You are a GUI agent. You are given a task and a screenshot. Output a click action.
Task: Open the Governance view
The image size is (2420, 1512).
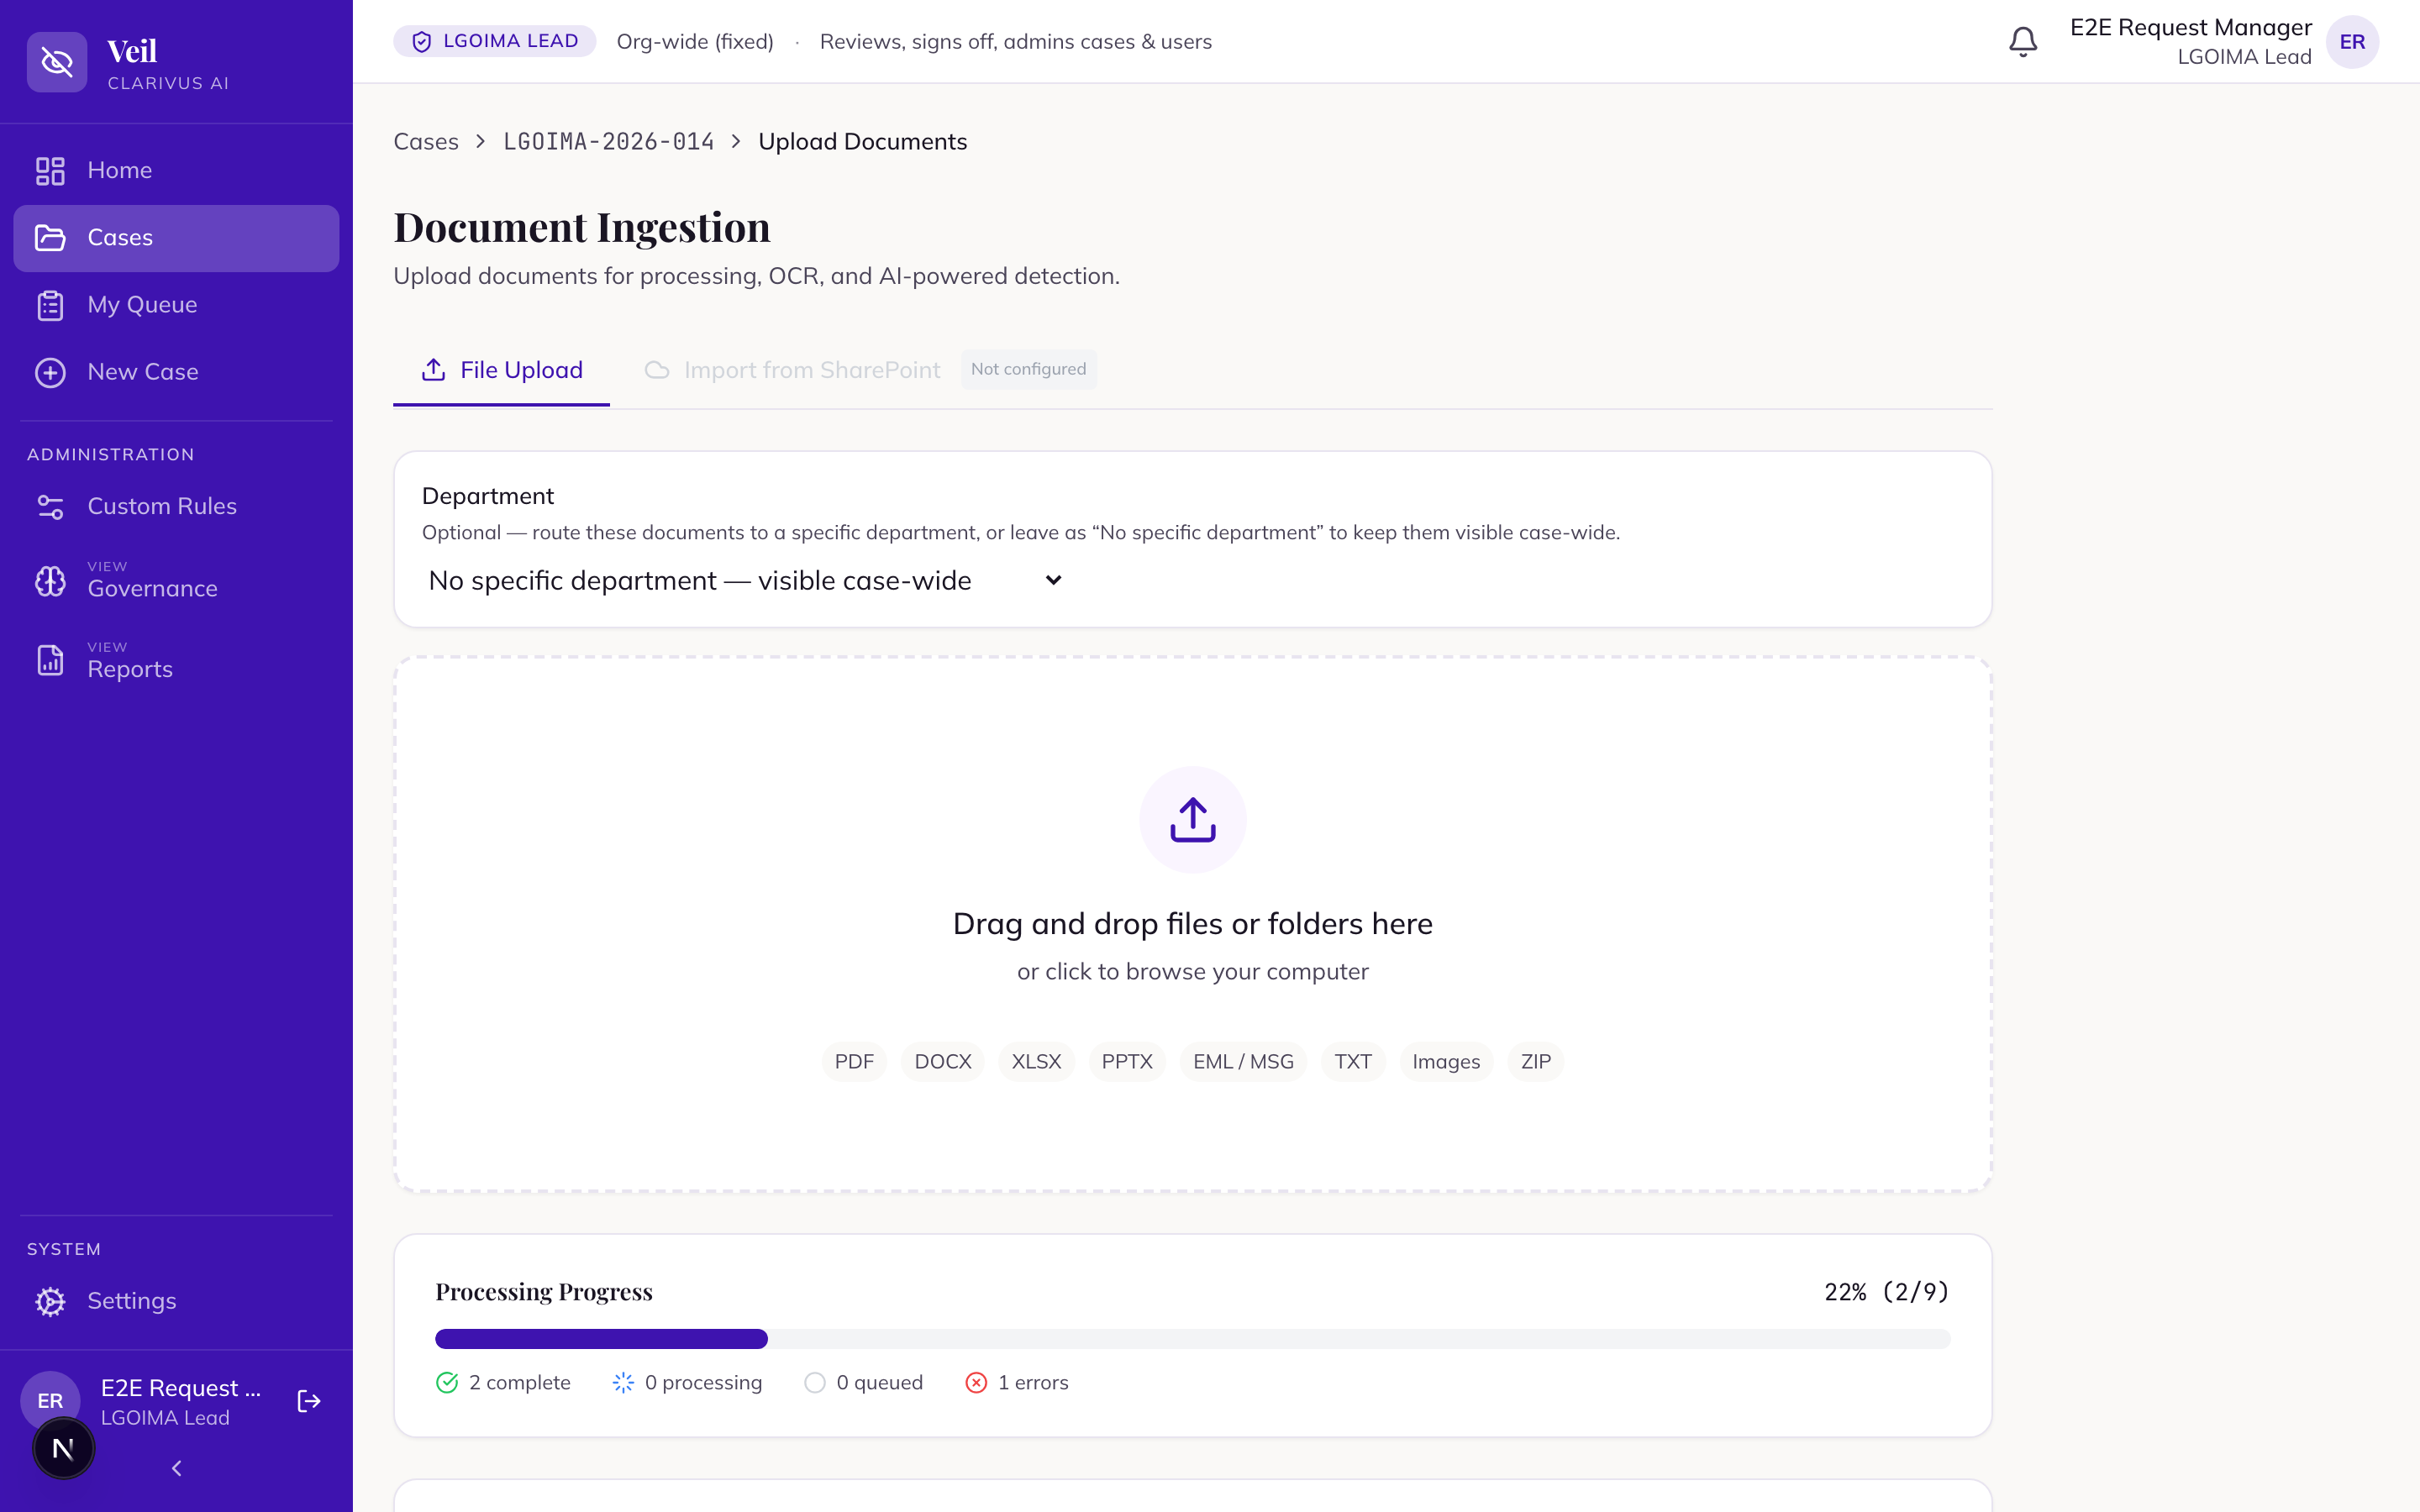(176, 580)
